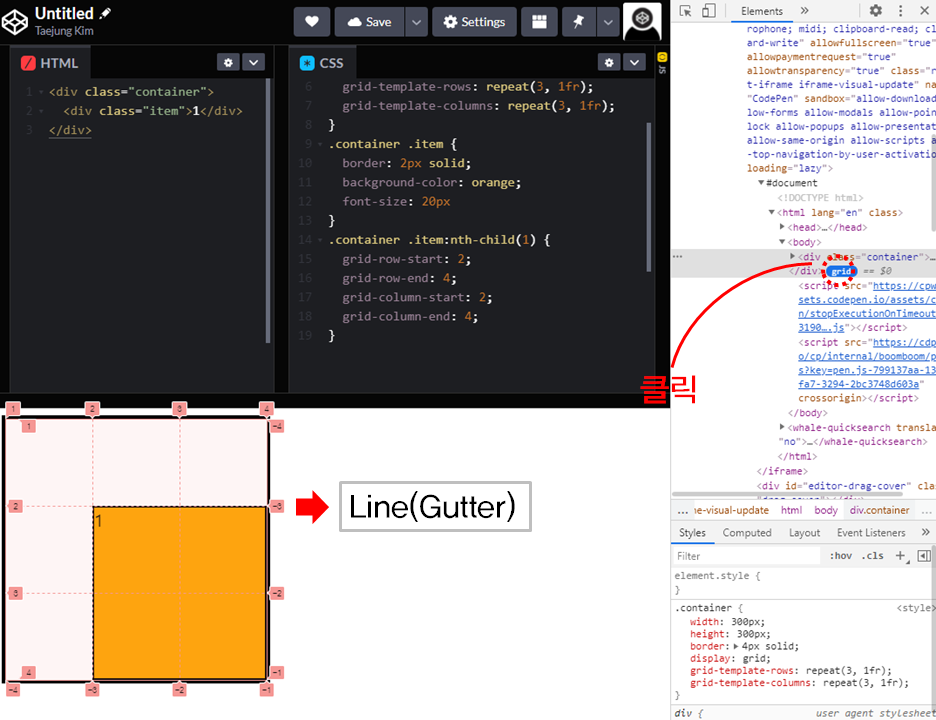Open DevTools settings gear
The width and height of the screenshot is (936, 720).
[x=876, y=11]
